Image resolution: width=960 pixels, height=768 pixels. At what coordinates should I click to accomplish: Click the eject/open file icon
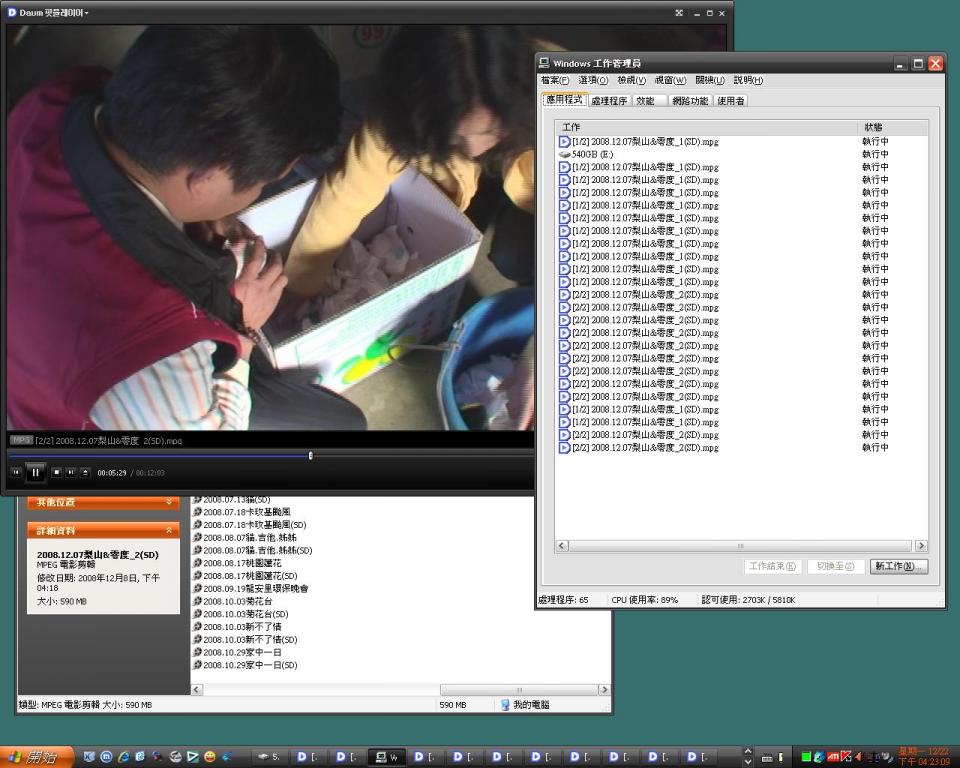point(85,472)
